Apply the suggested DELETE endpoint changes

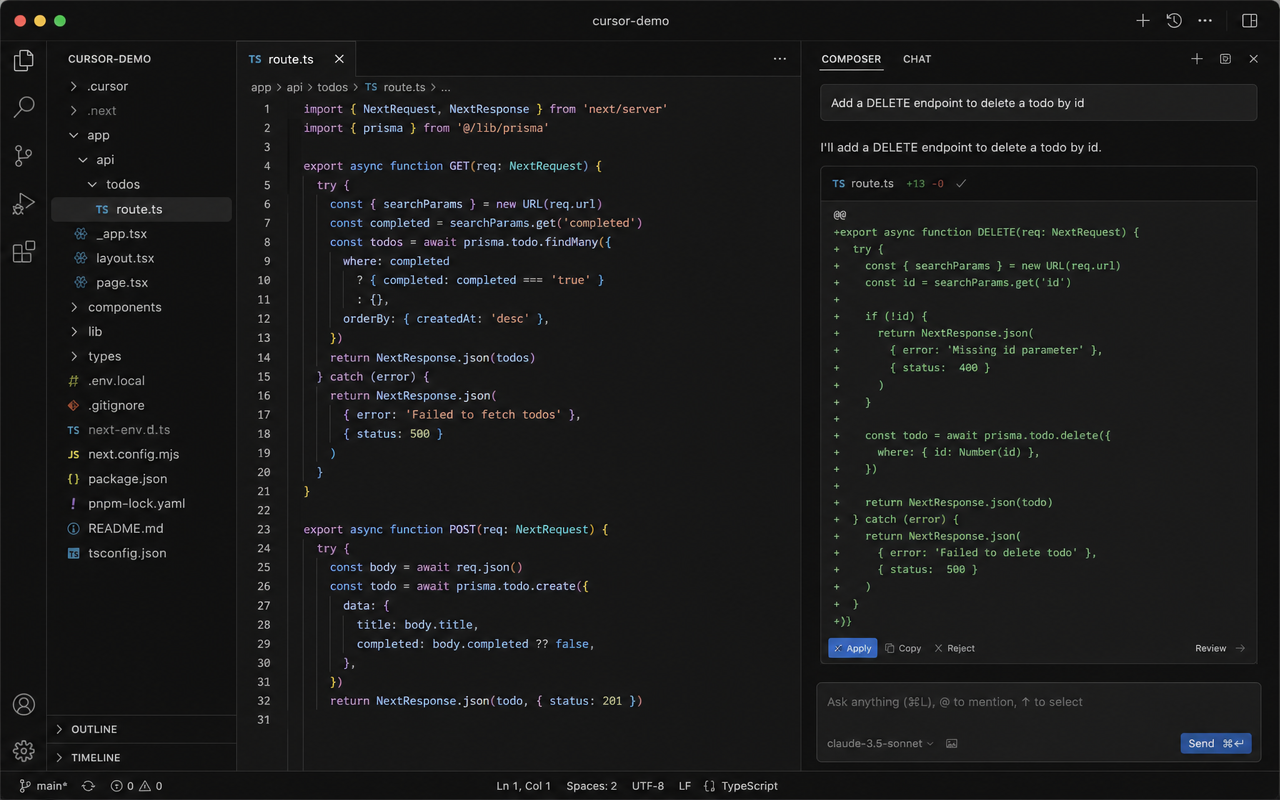[852, 648]
